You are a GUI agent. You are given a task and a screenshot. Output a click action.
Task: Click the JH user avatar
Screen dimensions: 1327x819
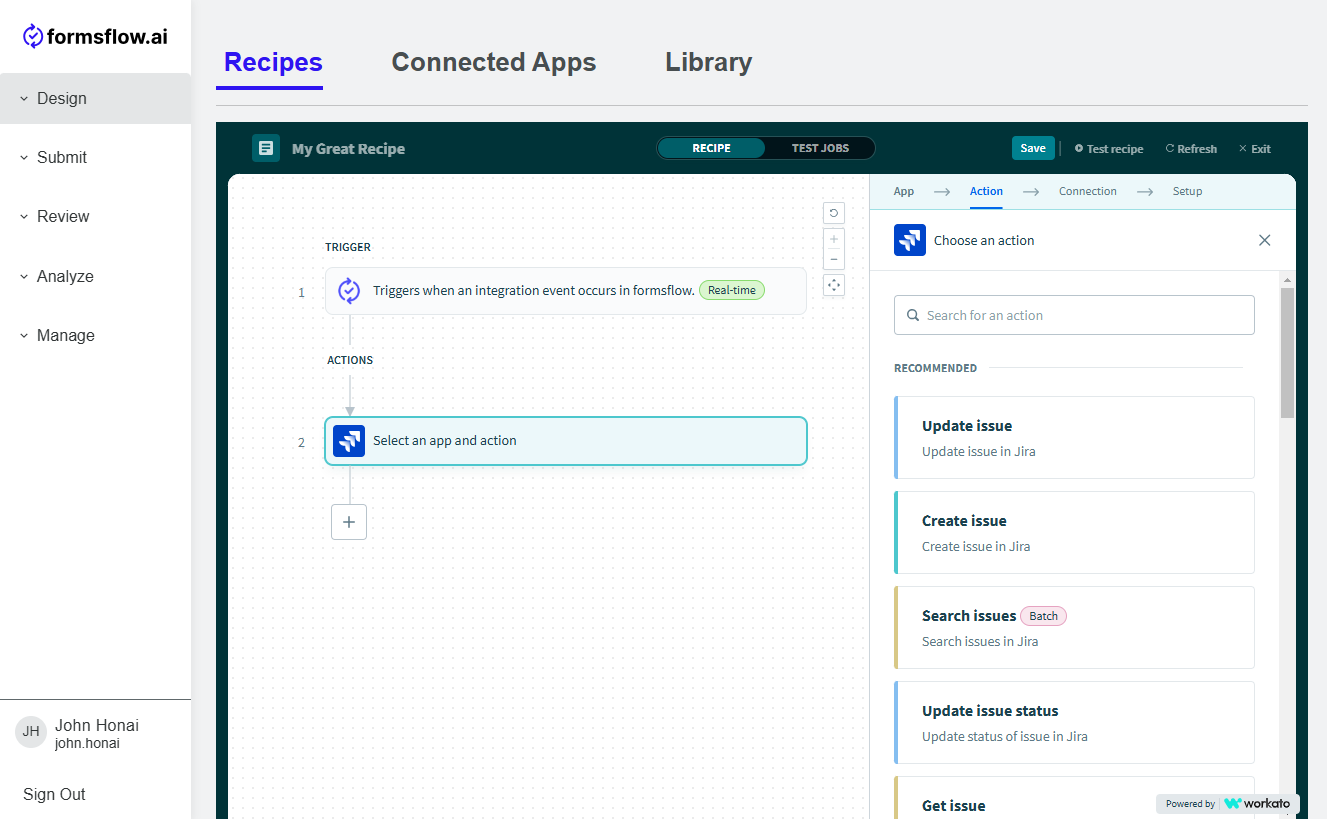point(31,732)
